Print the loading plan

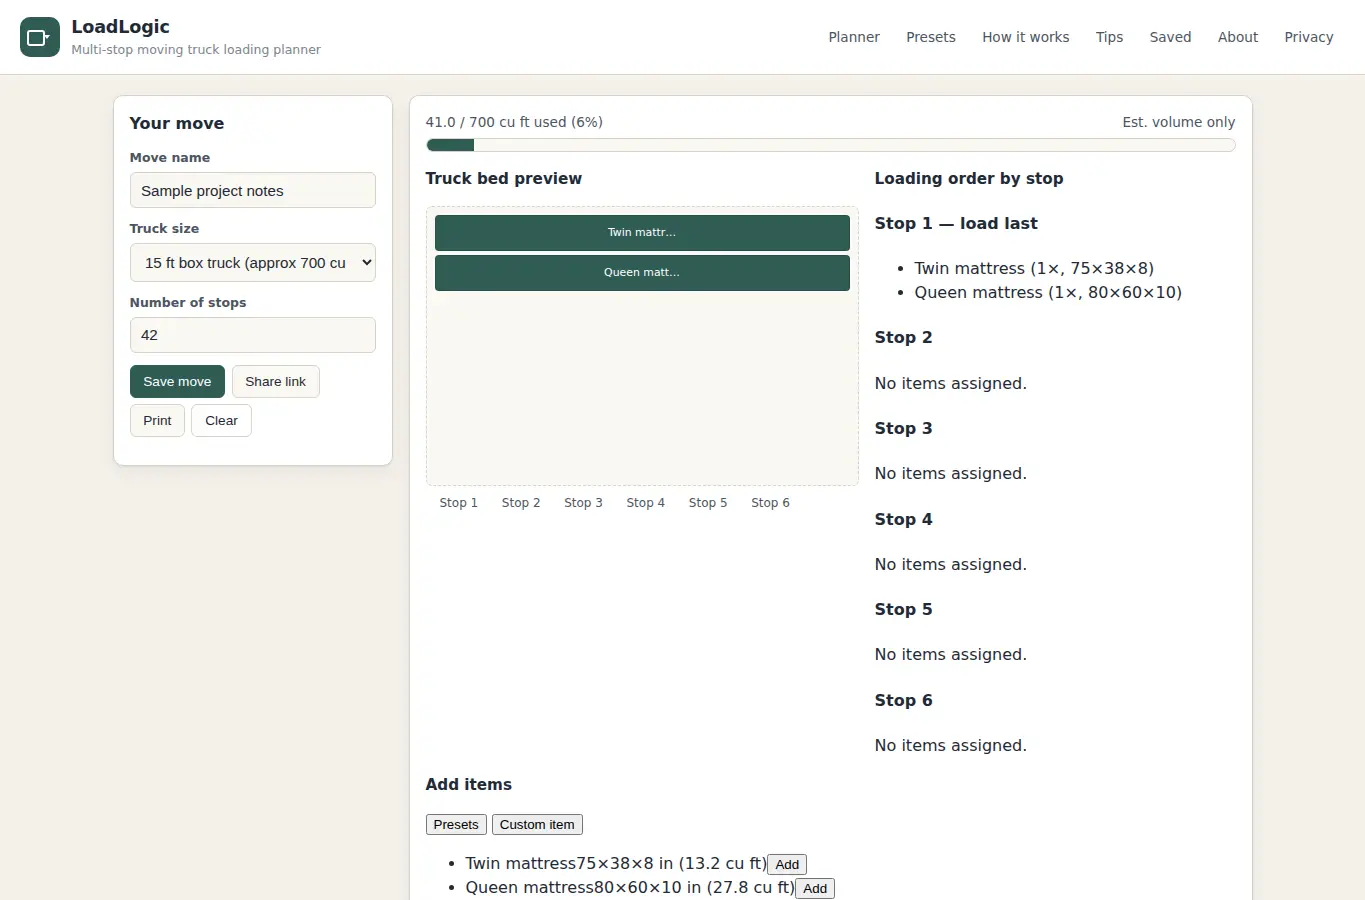click(x=157, y=420)
